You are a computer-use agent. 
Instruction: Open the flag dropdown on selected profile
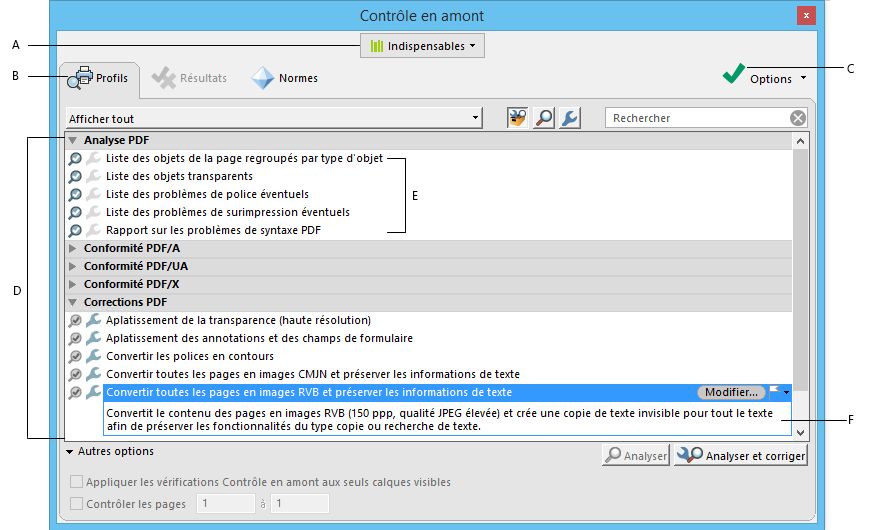(x=786, y=393)
